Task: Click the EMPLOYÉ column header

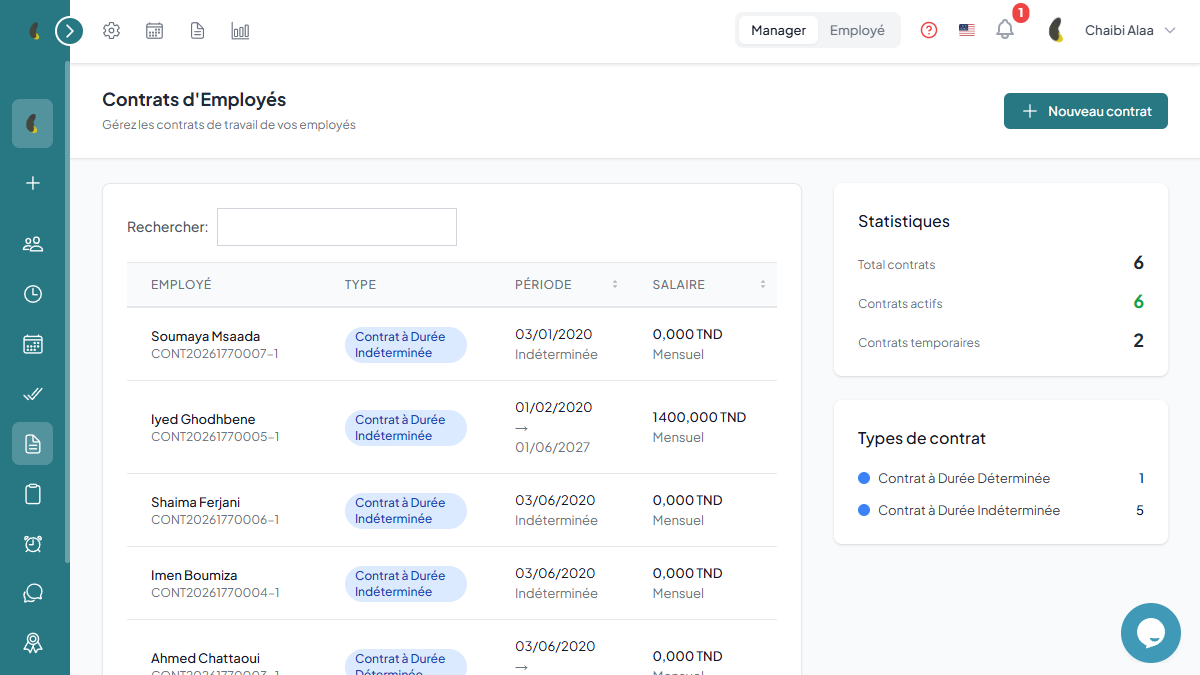Action: [x=181, y=285]
